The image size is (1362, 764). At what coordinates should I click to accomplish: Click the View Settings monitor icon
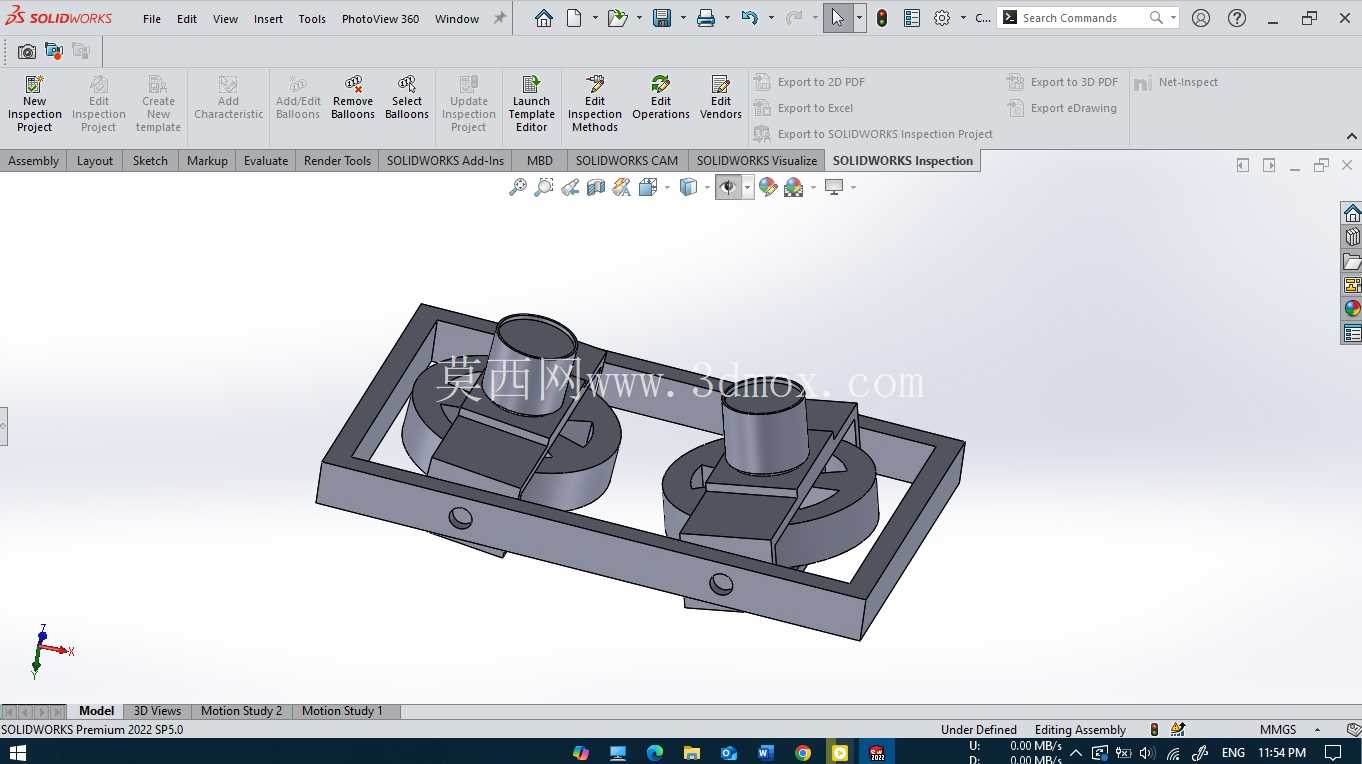834,187
